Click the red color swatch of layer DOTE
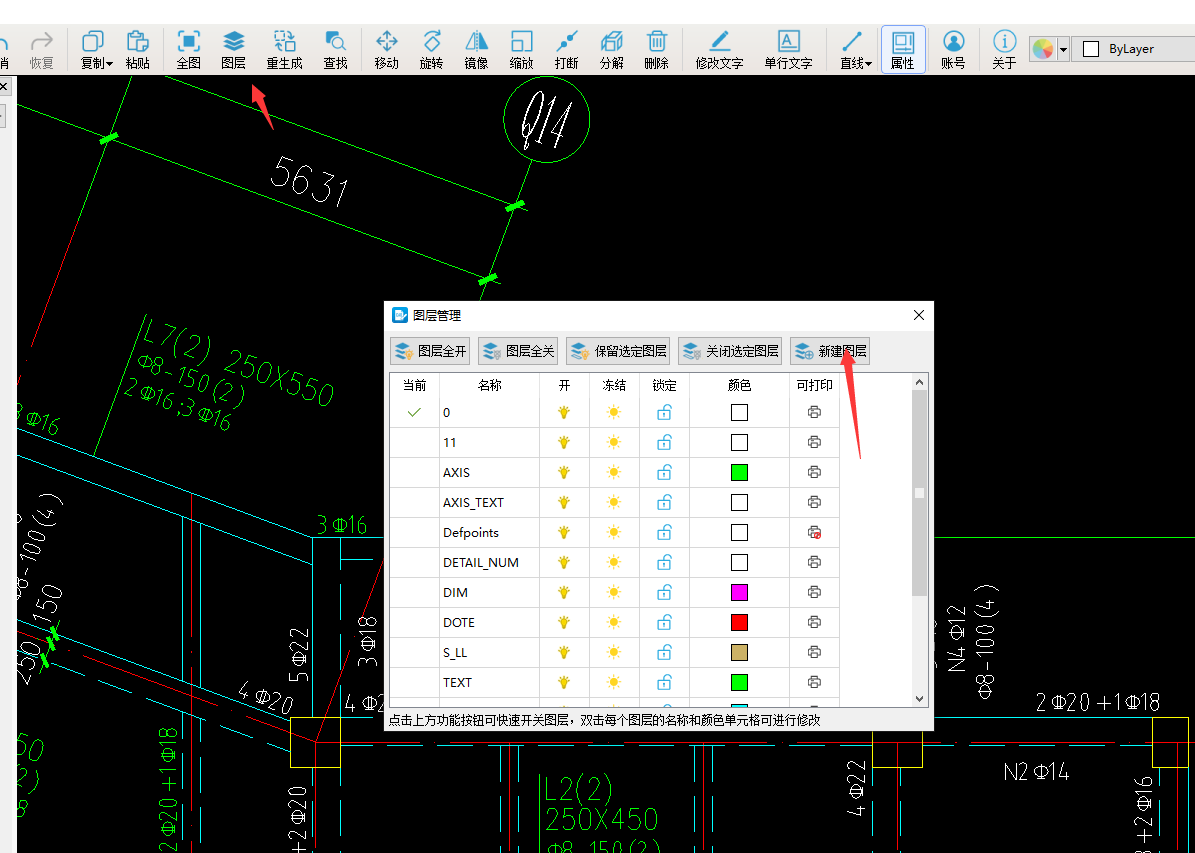Viewport: 1195px width, 853px height. coord(739,622)
